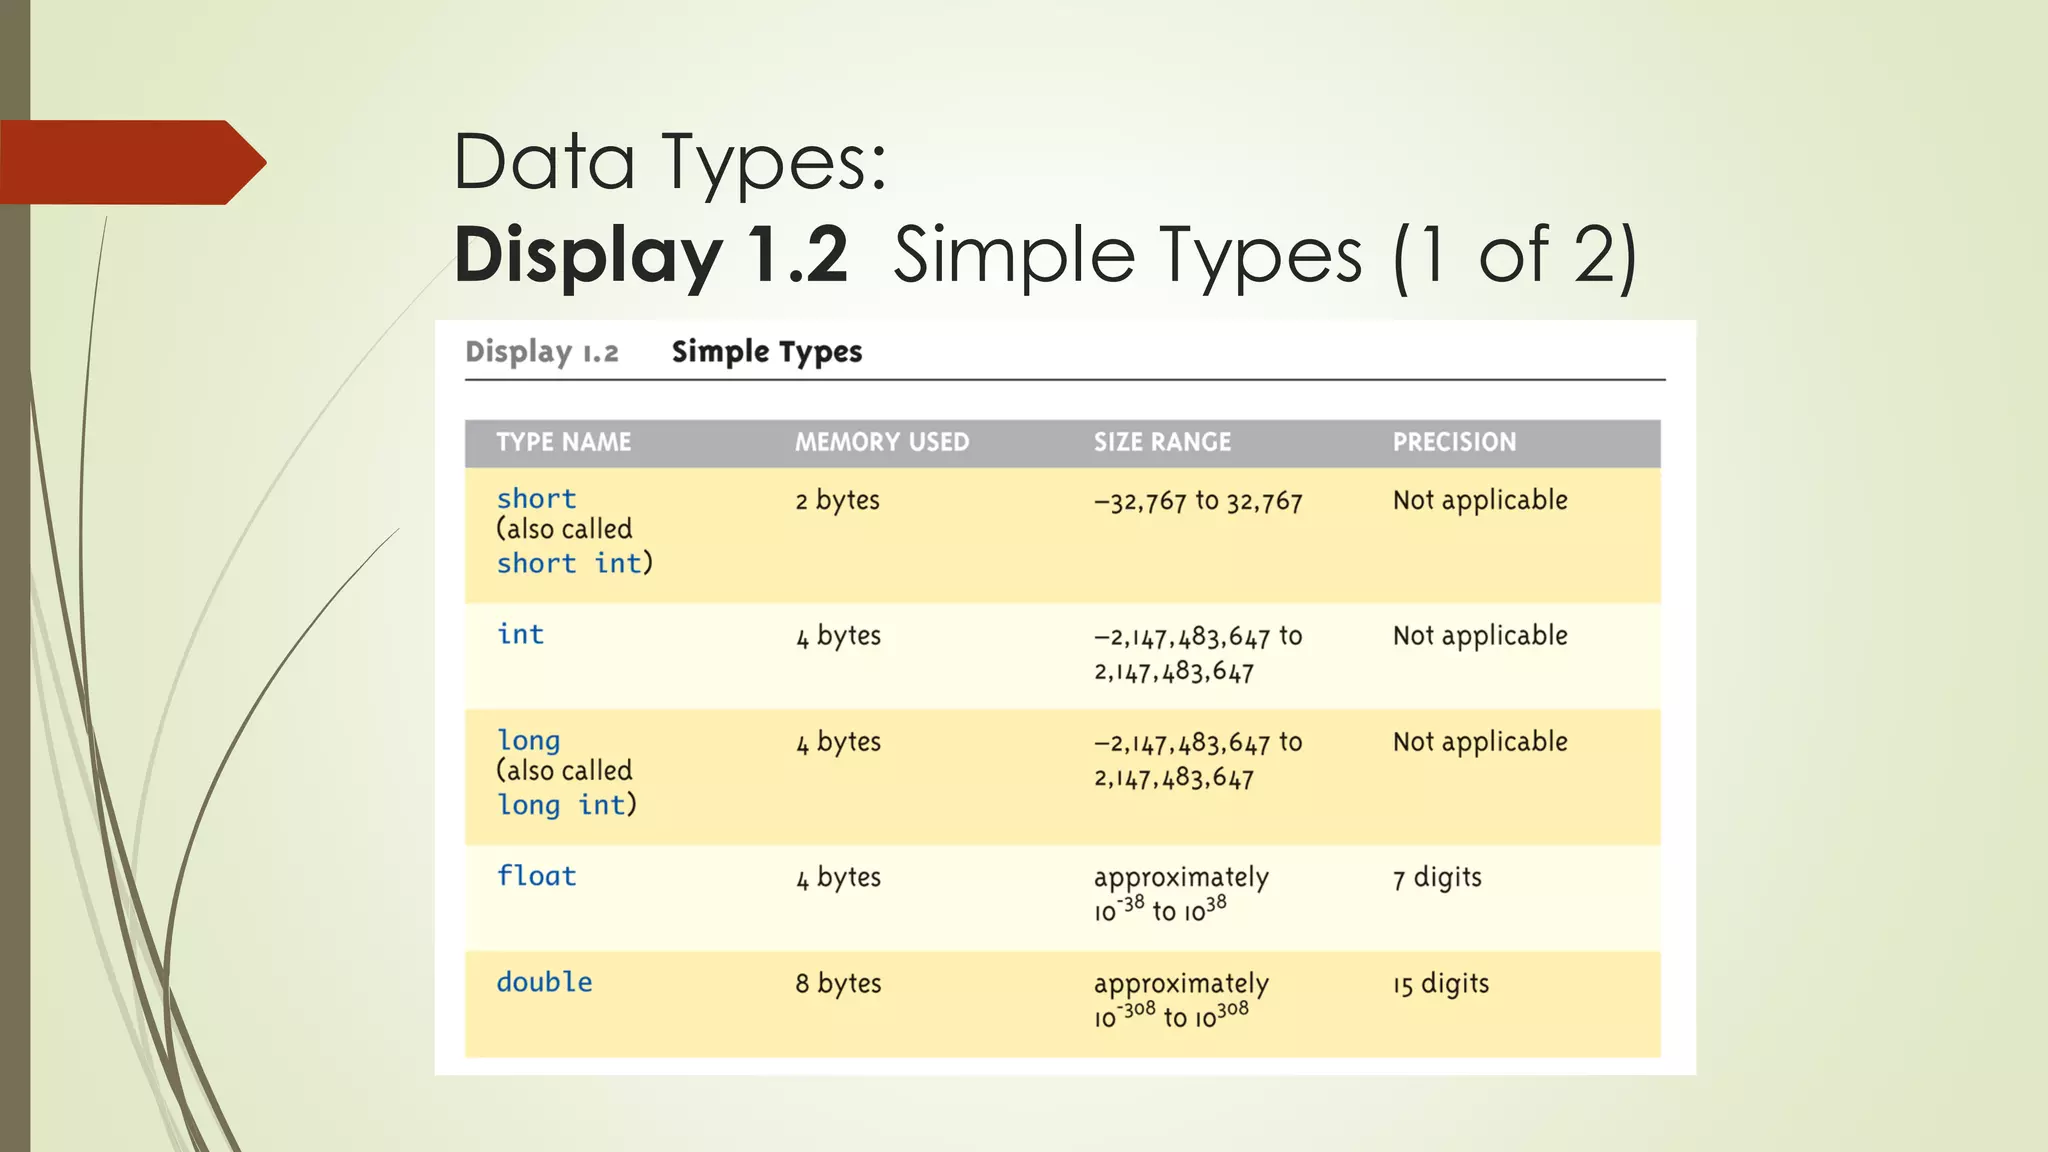This screenshot has height=1152, width=2048.
Task: Click '4 bytes' in the long row
Action: click(838, 742)
